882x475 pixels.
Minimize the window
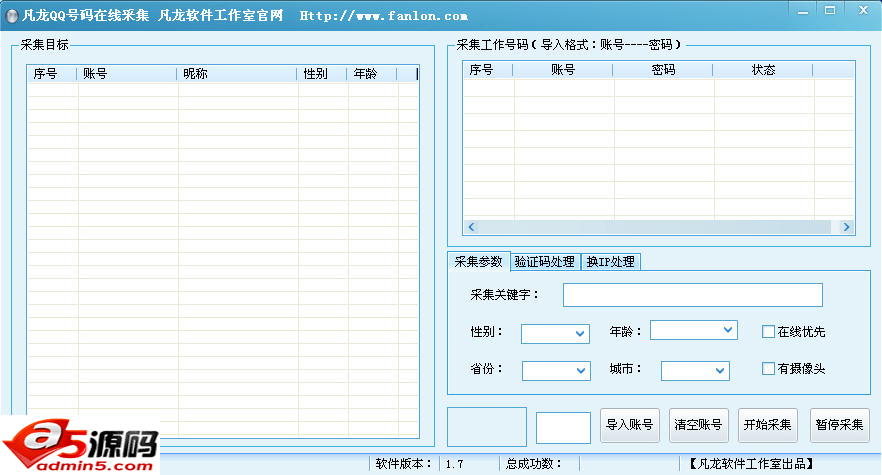click(x=803, y=11)
